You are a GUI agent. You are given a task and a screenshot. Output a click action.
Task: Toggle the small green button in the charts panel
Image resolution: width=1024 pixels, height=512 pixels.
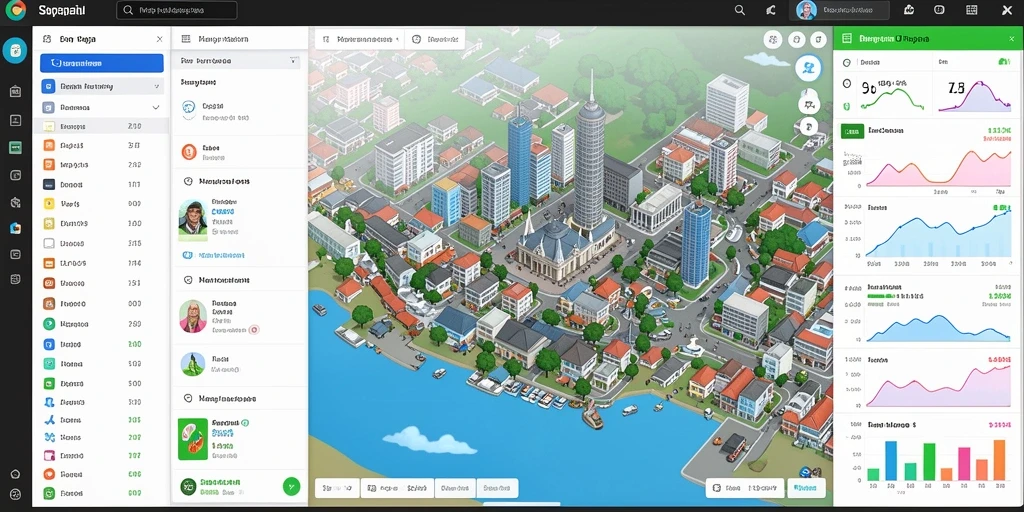click(x=852, y=131)
